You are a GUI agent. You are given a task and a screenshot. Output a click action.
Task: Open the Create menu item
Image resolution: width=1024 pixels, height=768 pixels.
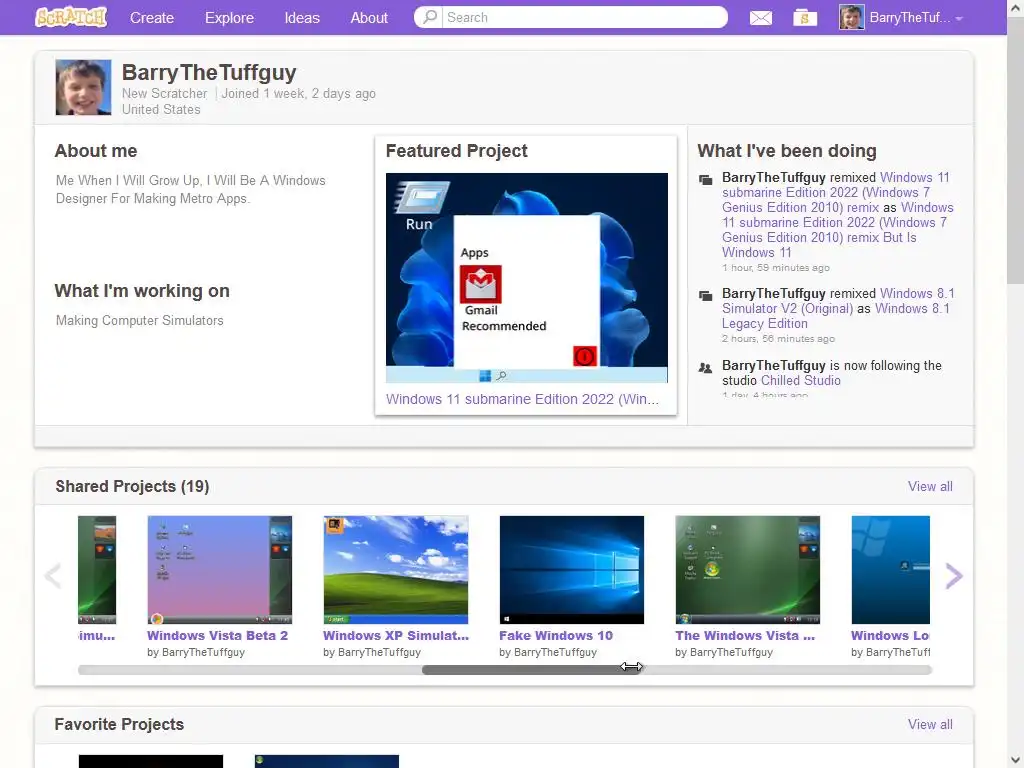point(152,18)
